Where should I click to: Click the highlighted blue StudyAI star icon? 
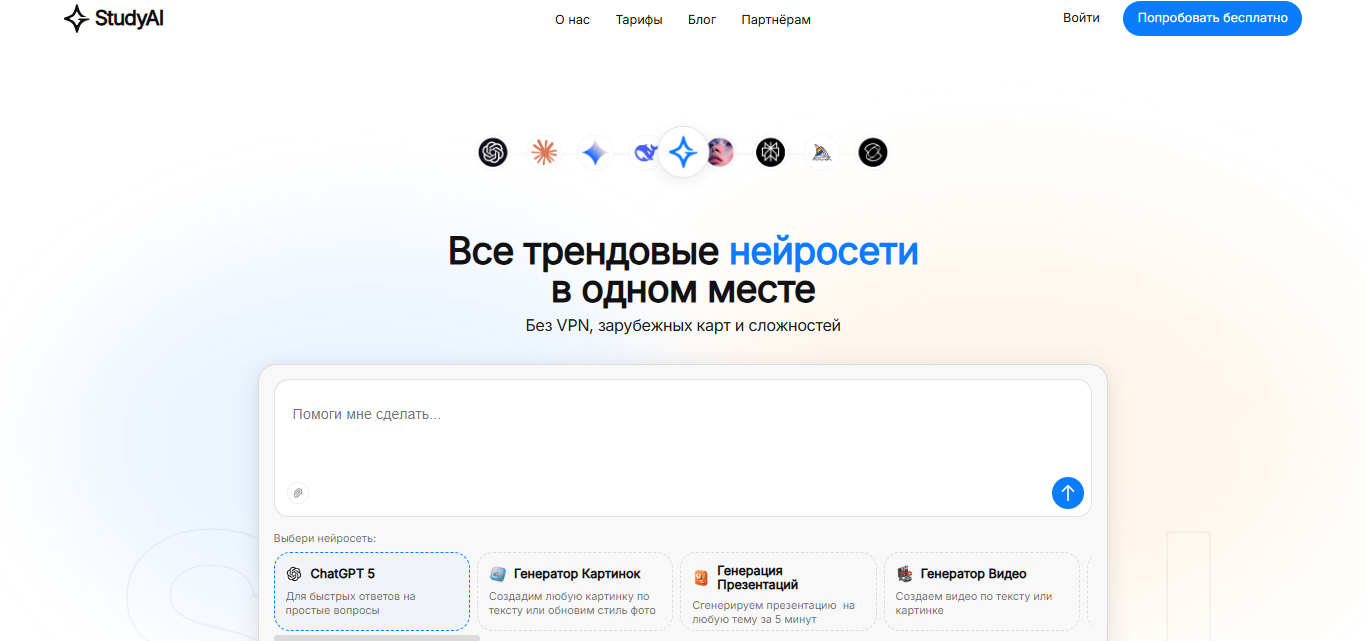pyautogui.click(x=683, y=151)
